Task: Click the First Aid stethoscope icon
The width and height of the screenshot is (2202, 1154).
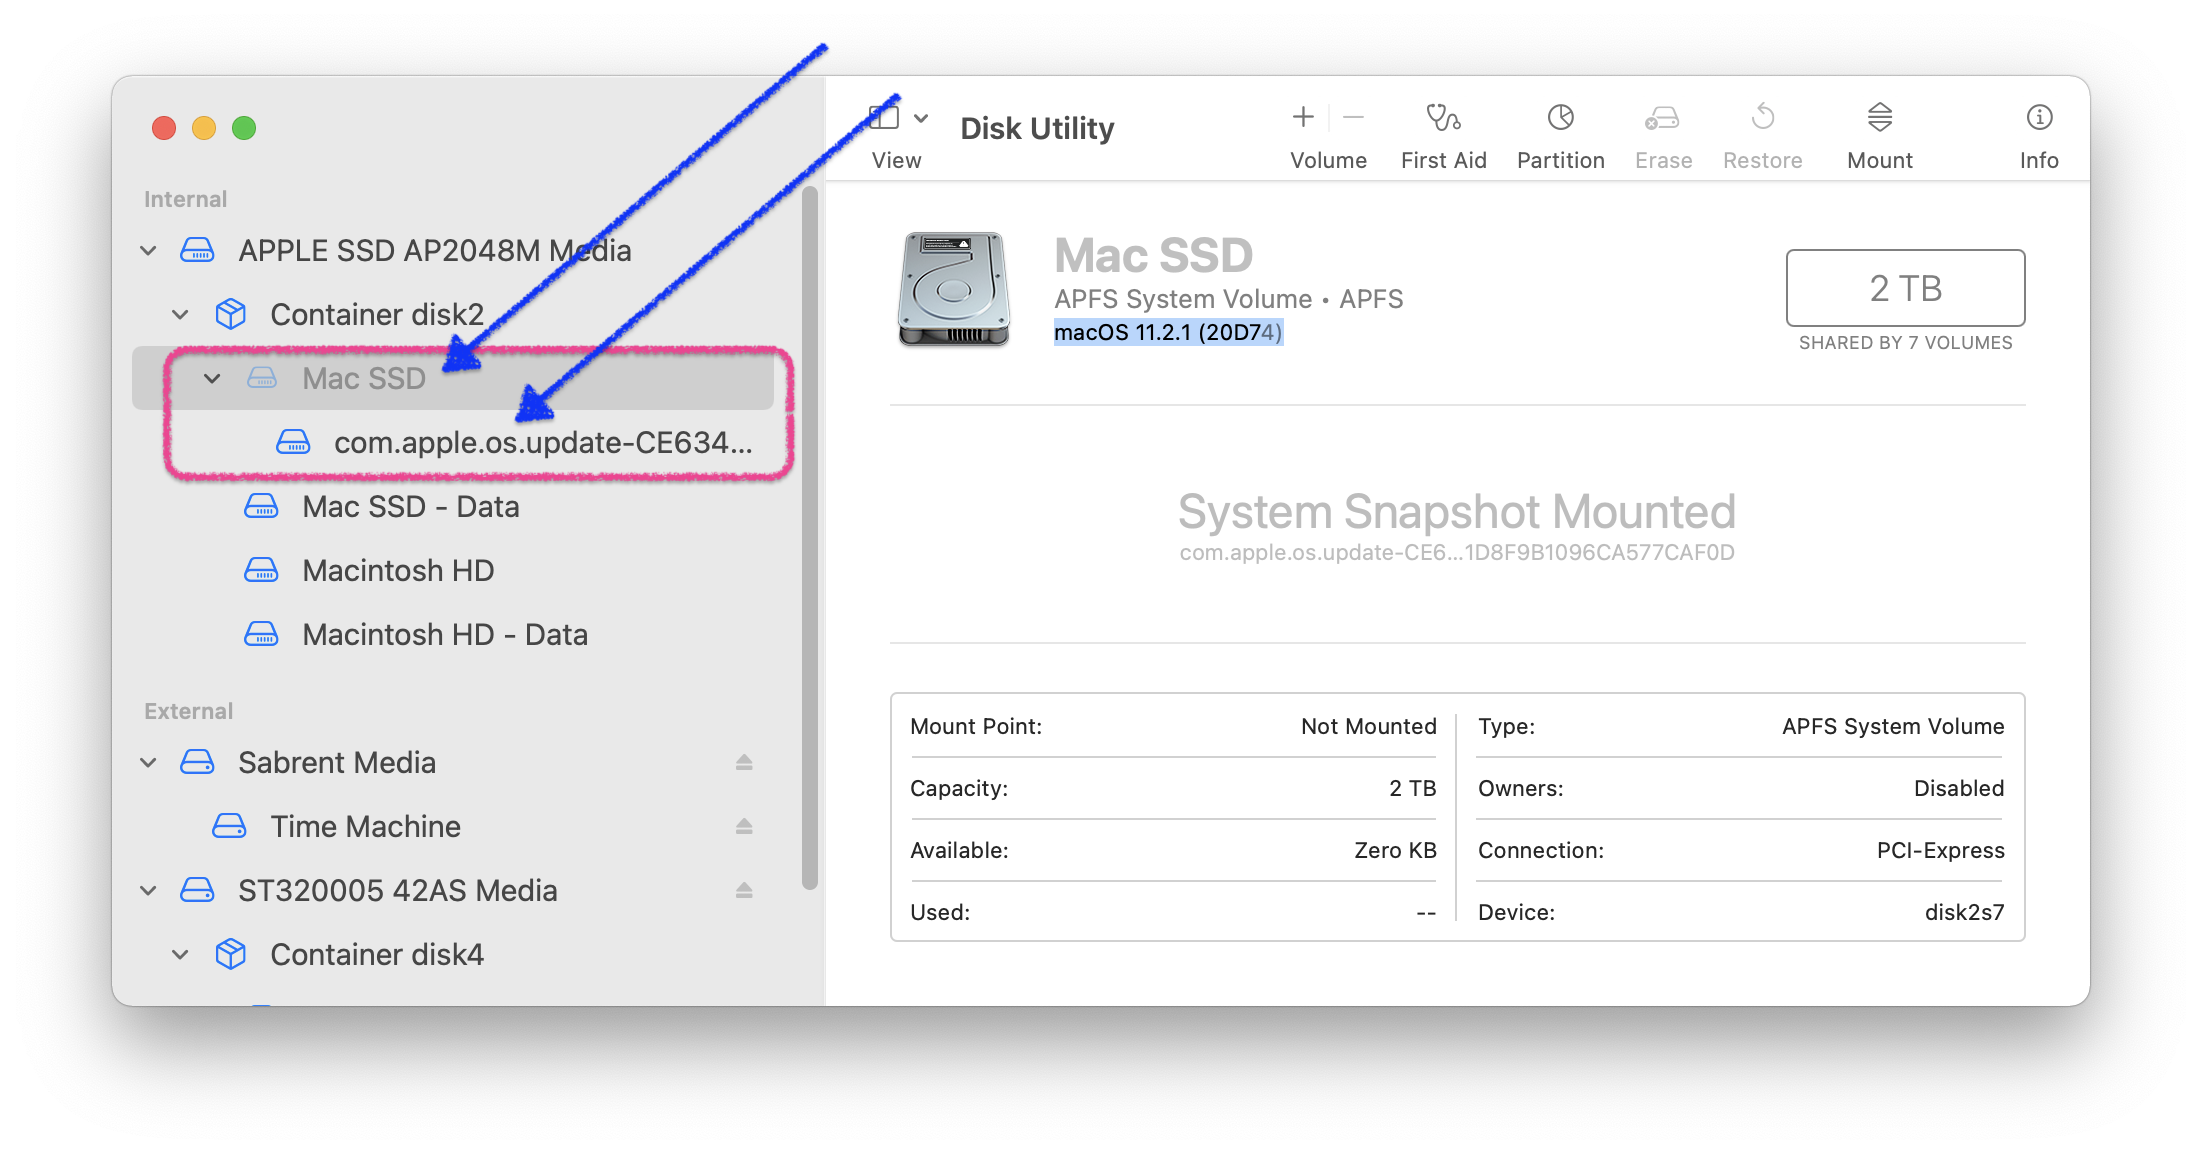Action: pyautogui.click(x=1442, y=118)
